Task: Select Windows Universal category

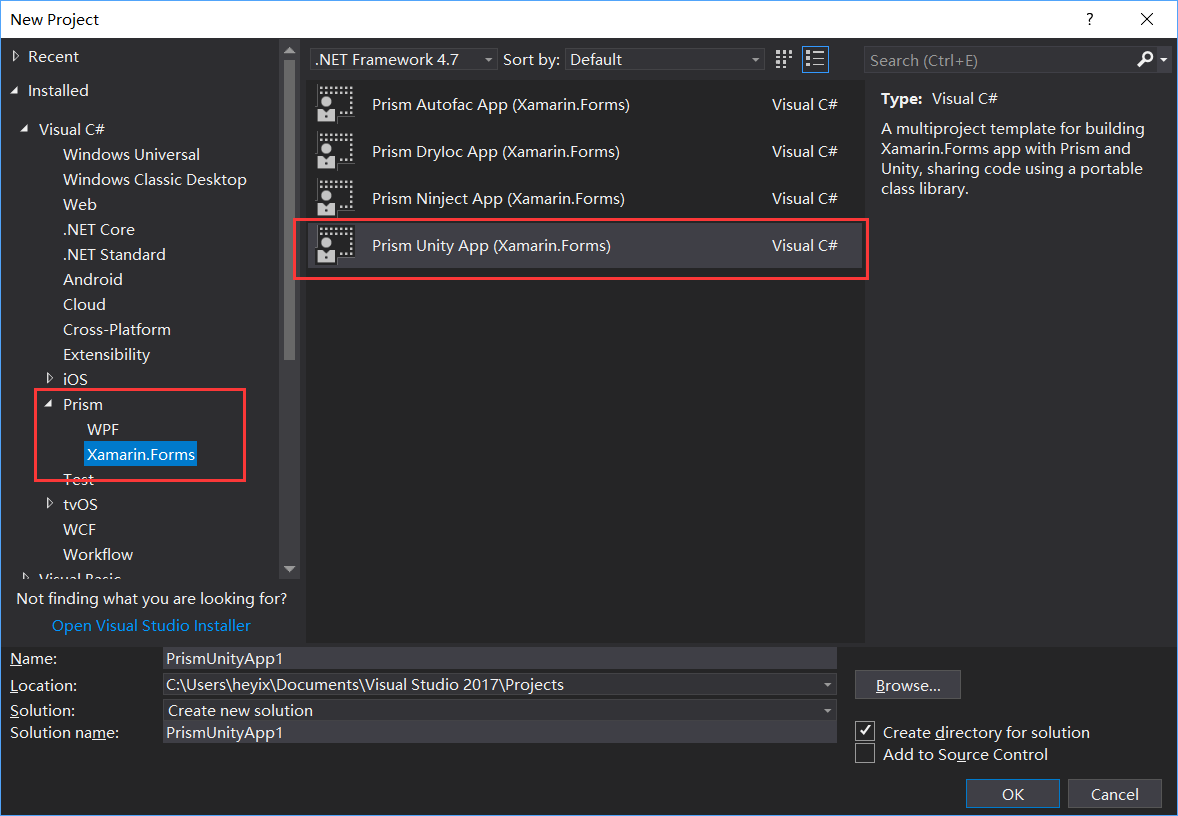Action: [131, 155]
